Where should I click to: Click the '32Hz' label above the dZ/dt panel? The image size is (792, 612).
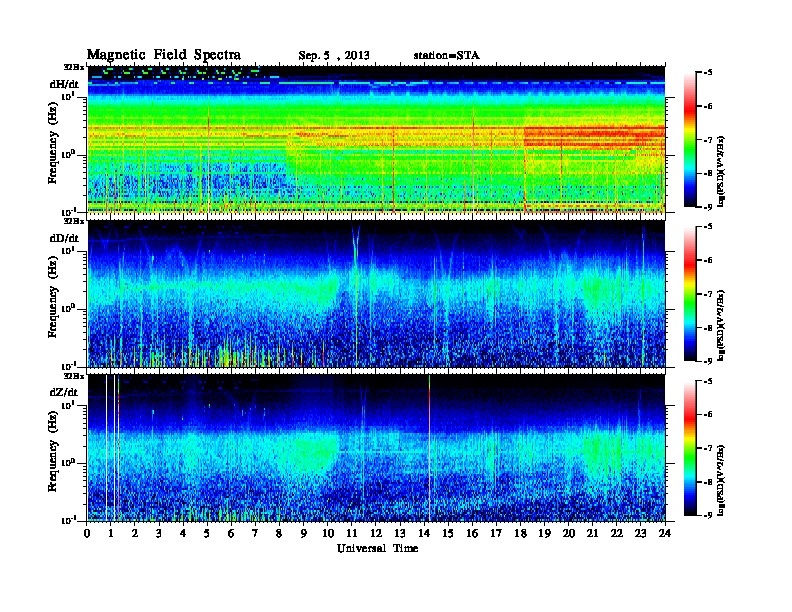click(74, 376)
